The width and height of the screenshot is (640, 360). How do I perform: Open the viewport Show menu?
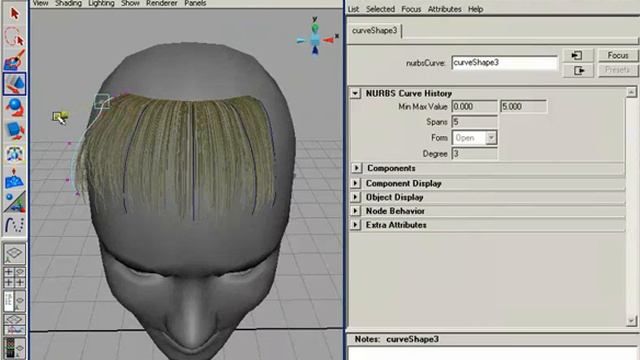click(130, 3)
